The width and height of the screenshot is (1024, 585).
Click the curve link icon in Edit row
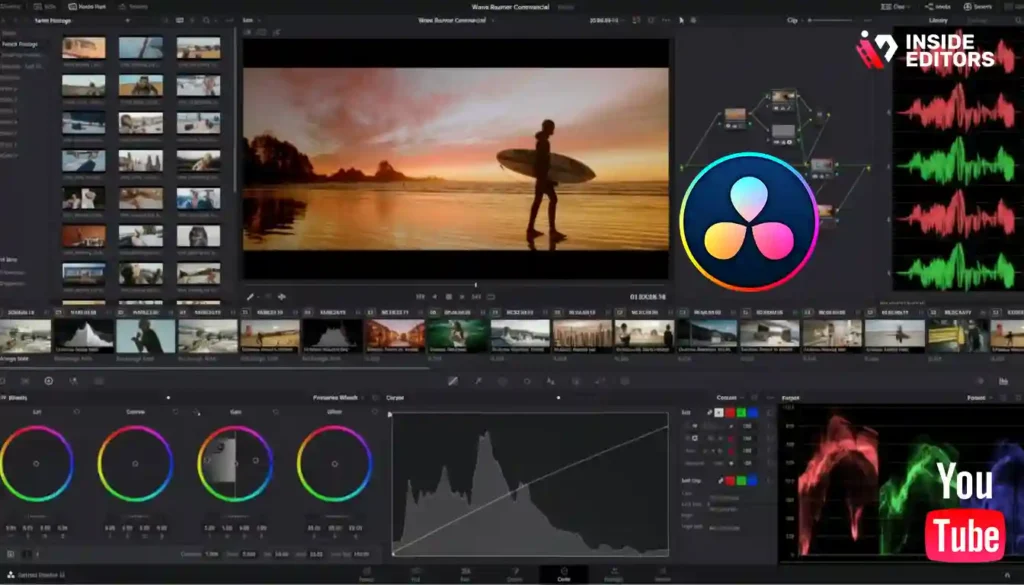[x=710, y=413]
